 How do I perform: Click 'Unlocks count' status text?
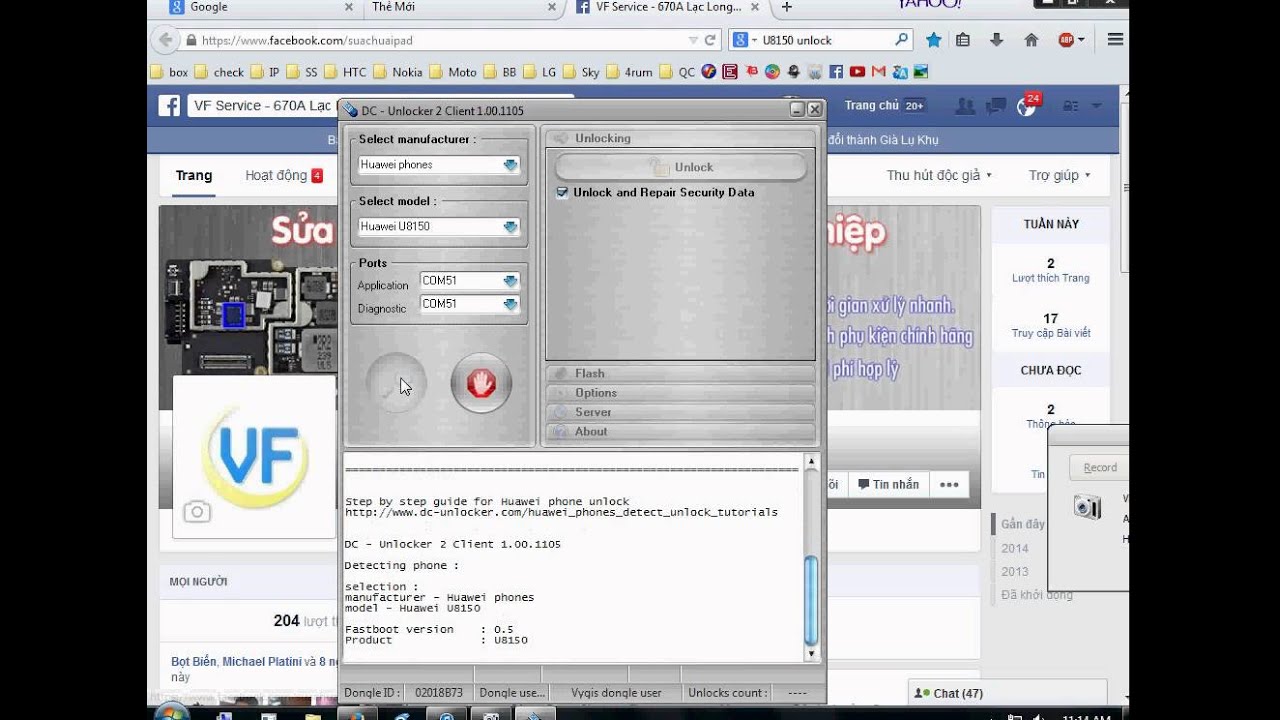tap(727, 692)
